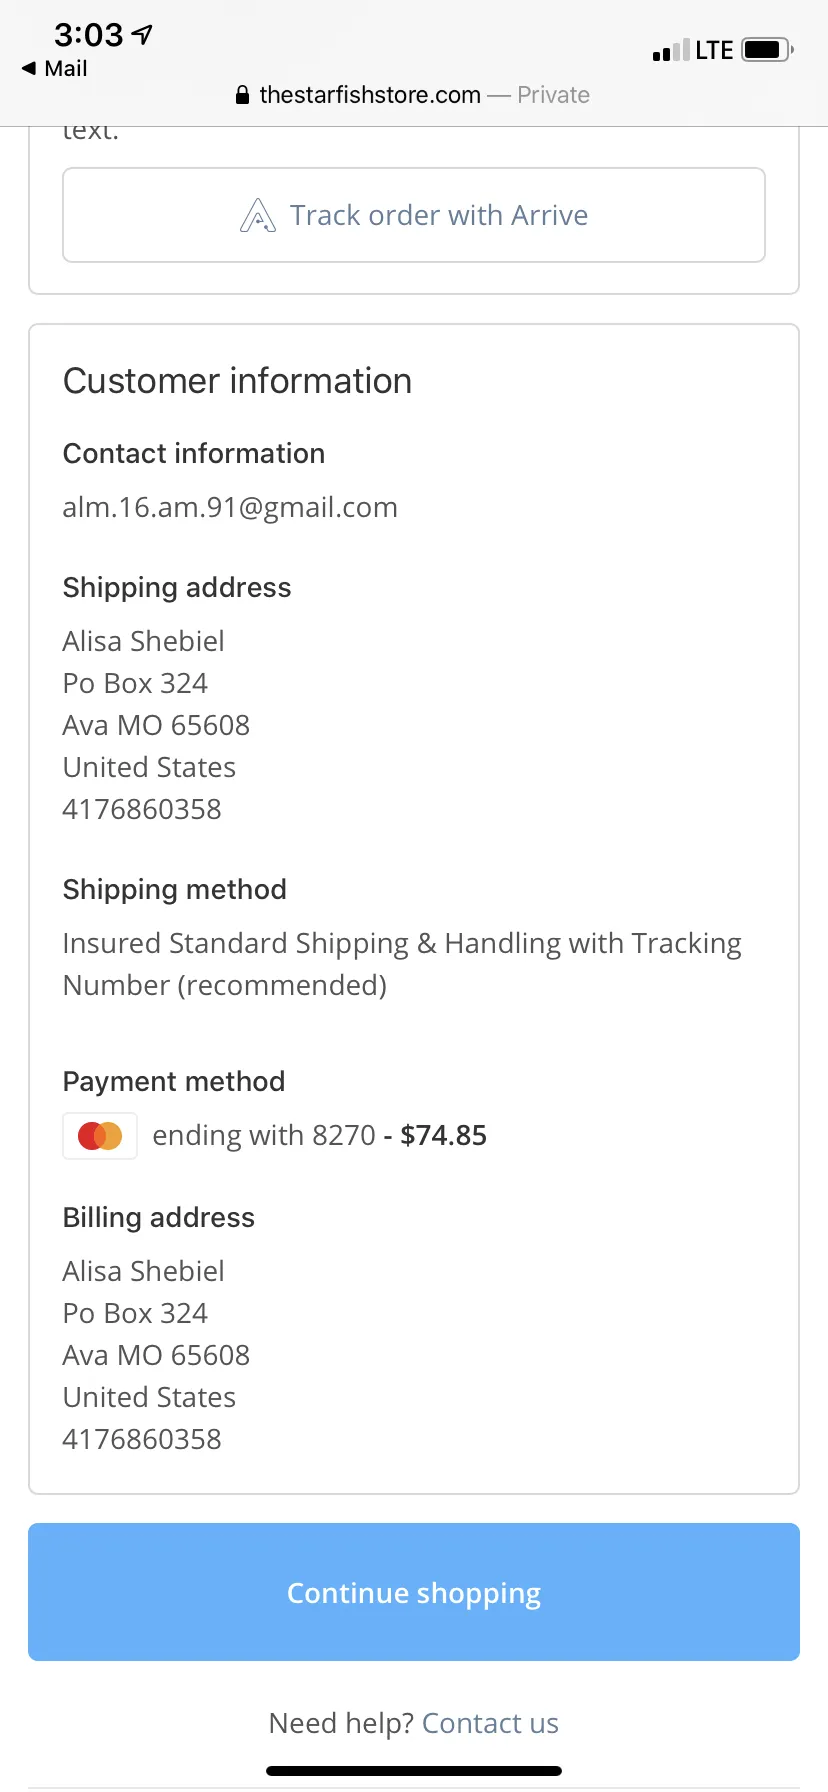Viewport: 828px width, 1792px height.
Task: Tap the padlock icon in address bar
Action: pyautogui.click(x=242, y=95)
